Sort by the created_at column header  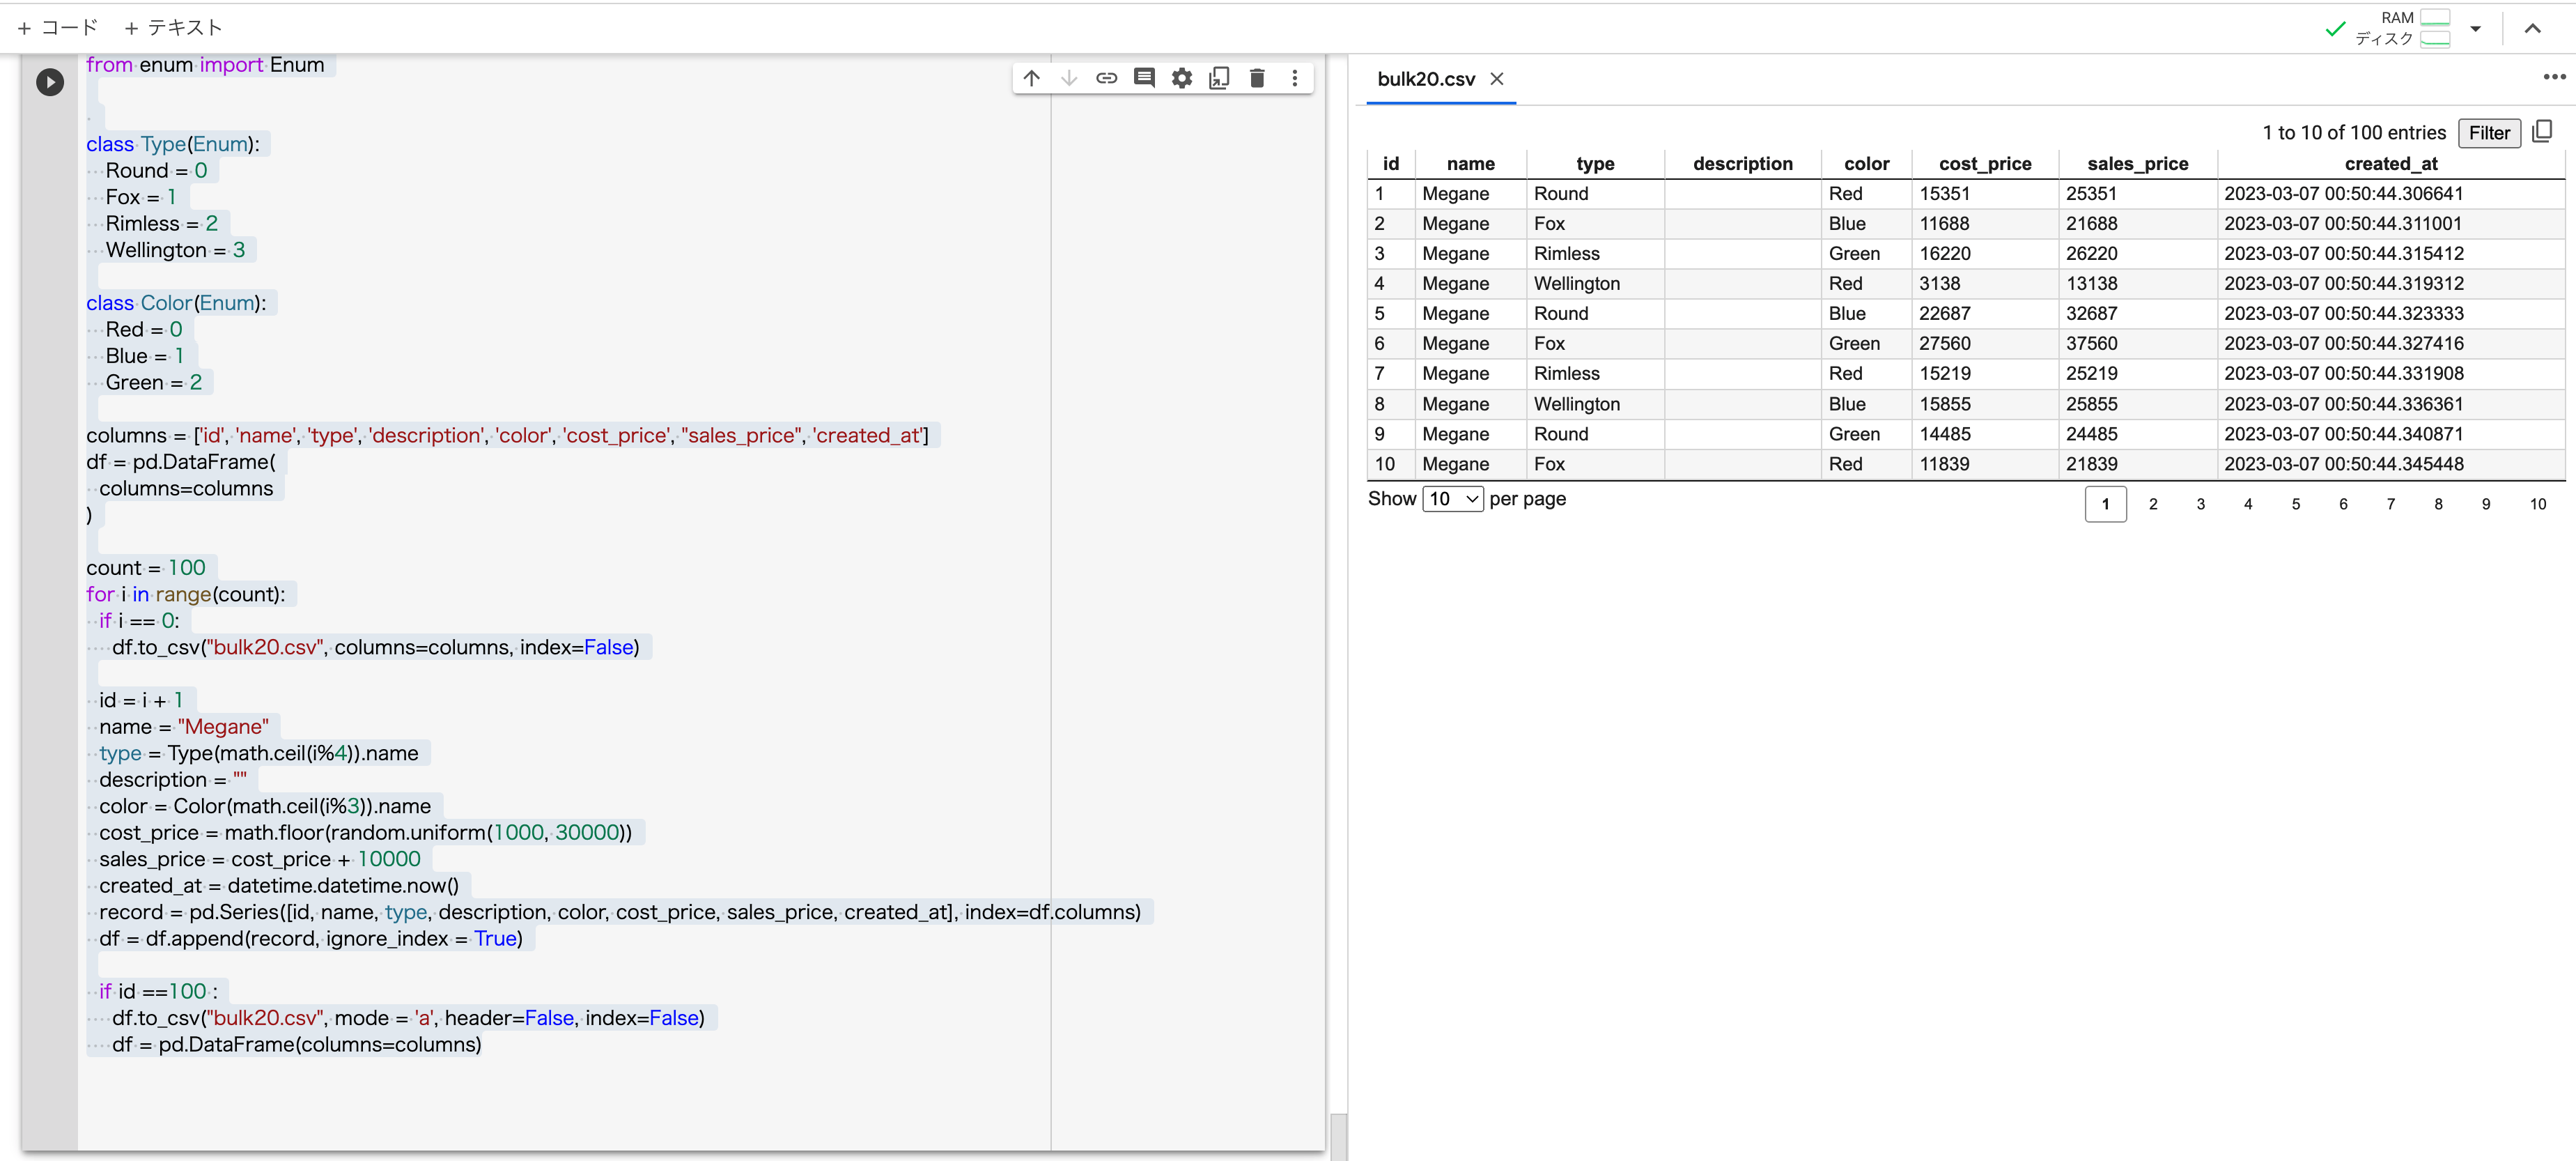(2390, 164)
